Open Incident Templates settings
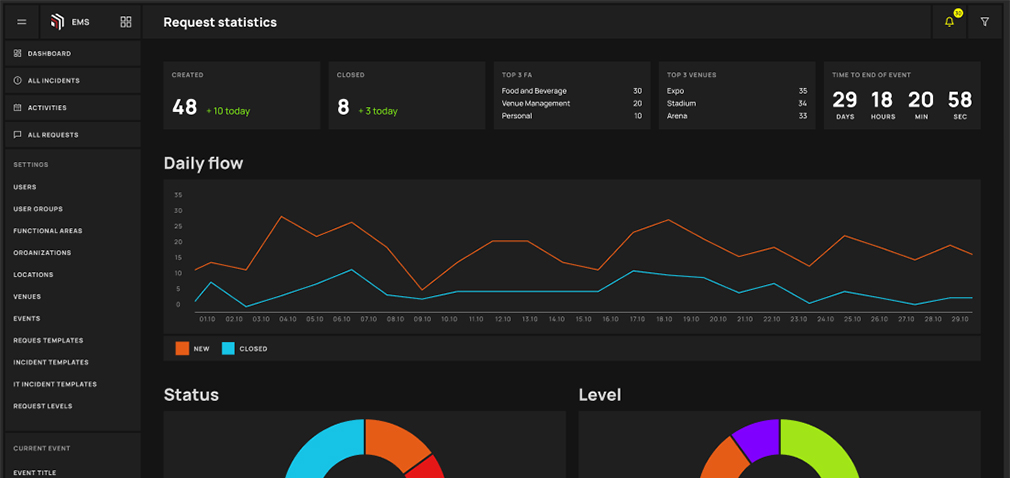Image resolution: width=1010 pixels, height=478 pixels. [x=51, y=362]
